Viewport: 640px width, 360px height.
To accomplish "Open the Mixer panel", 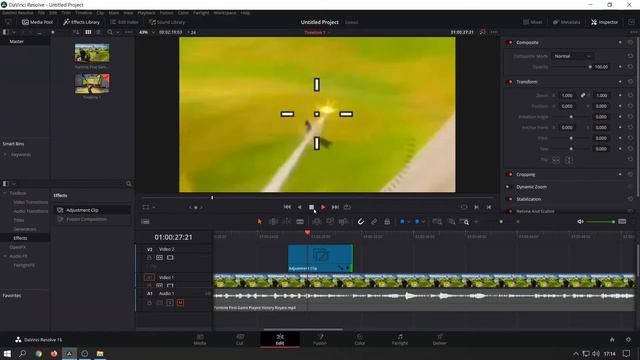I will click(x=533, y=22).
